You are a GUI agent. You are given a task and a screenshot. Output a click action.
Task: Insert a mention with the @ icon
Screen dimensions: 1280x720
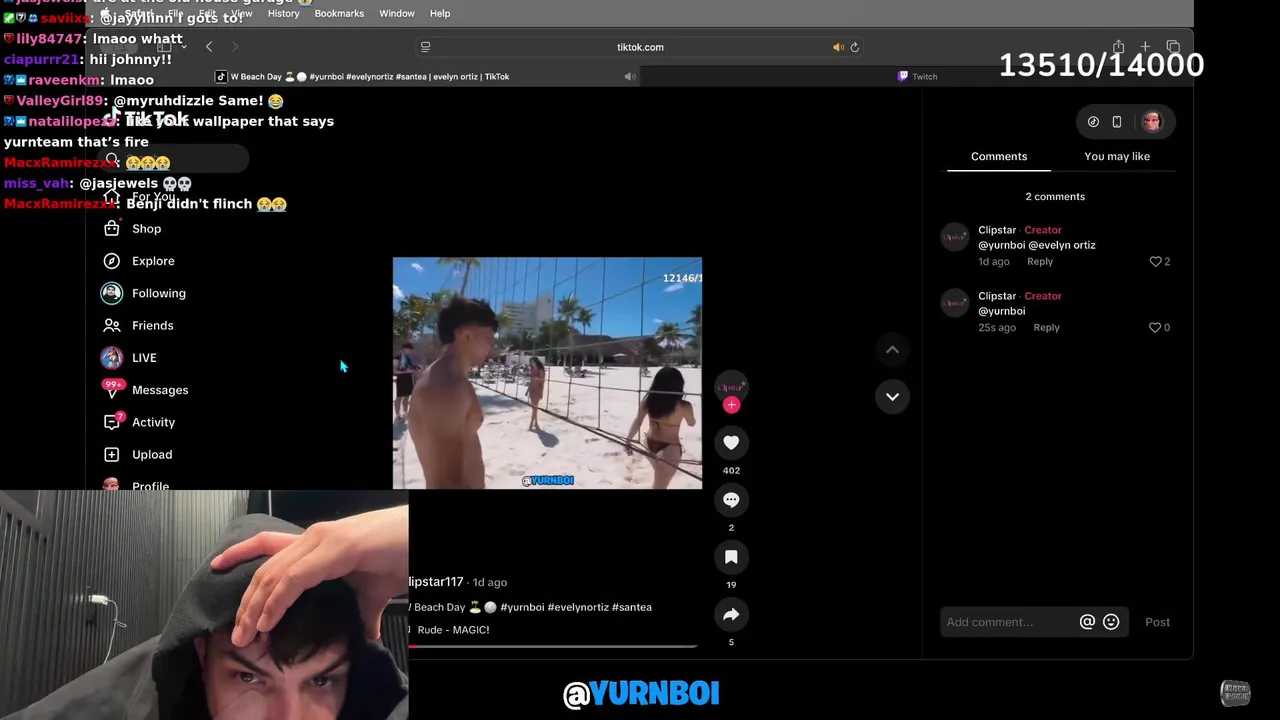point(1087,622)
